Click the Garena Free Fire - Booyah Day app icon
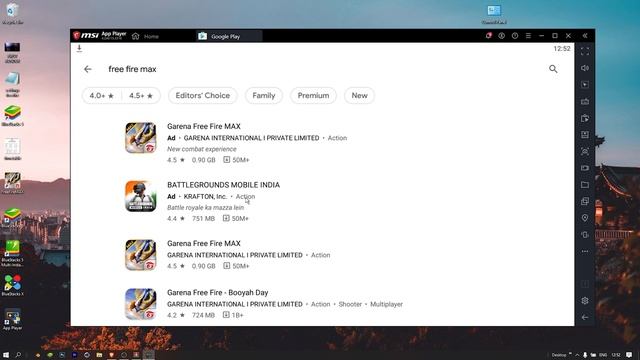This screenshot has height=360, width=640. [x=140, y=304]
